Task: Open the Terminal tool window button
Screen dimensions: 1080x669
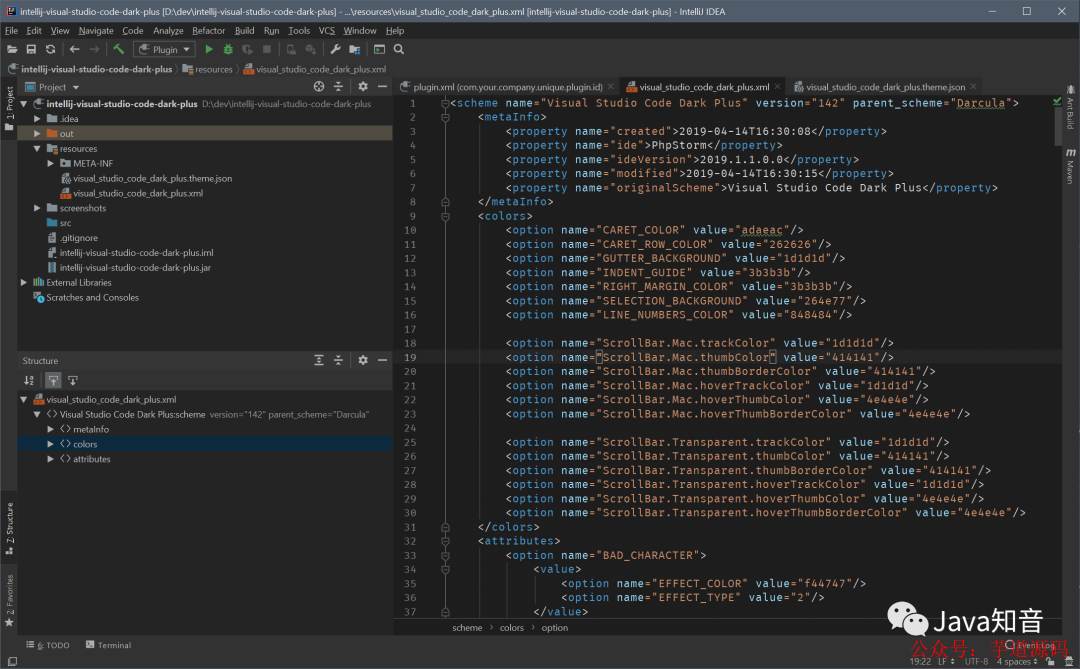Action: click(x=108, y=646)
